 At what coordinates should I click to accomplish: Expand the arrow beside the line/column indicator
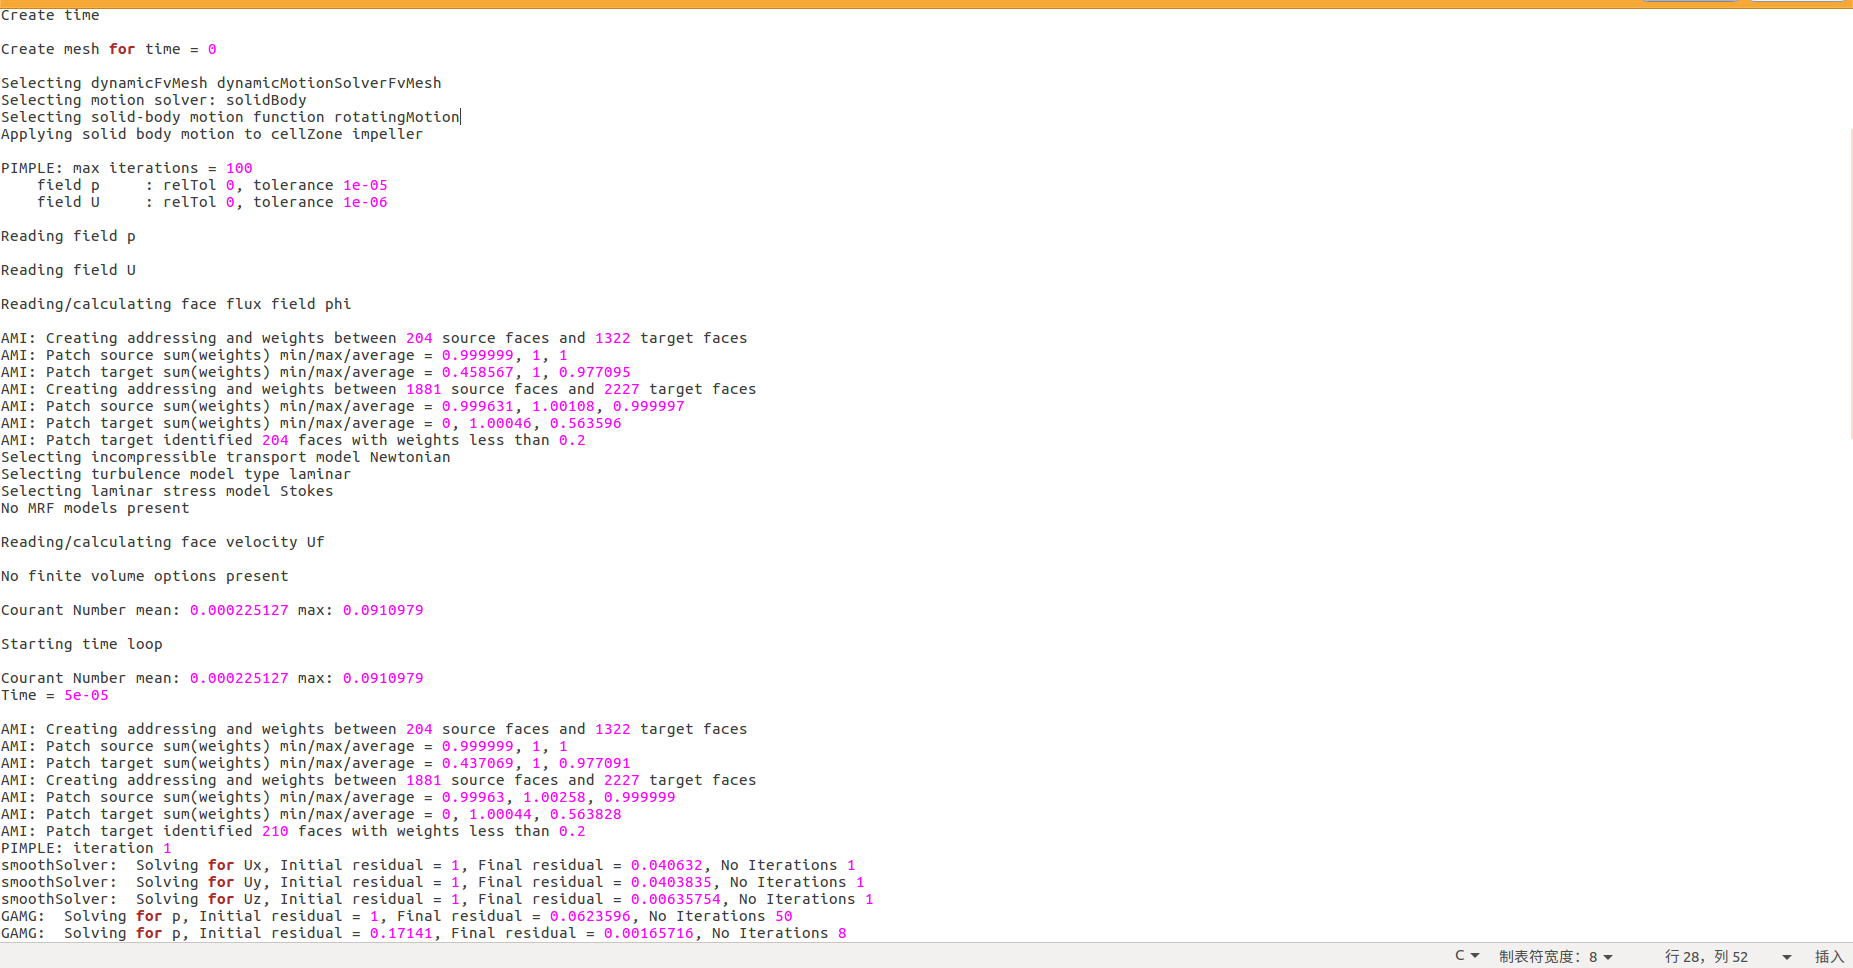point(1786,957)
